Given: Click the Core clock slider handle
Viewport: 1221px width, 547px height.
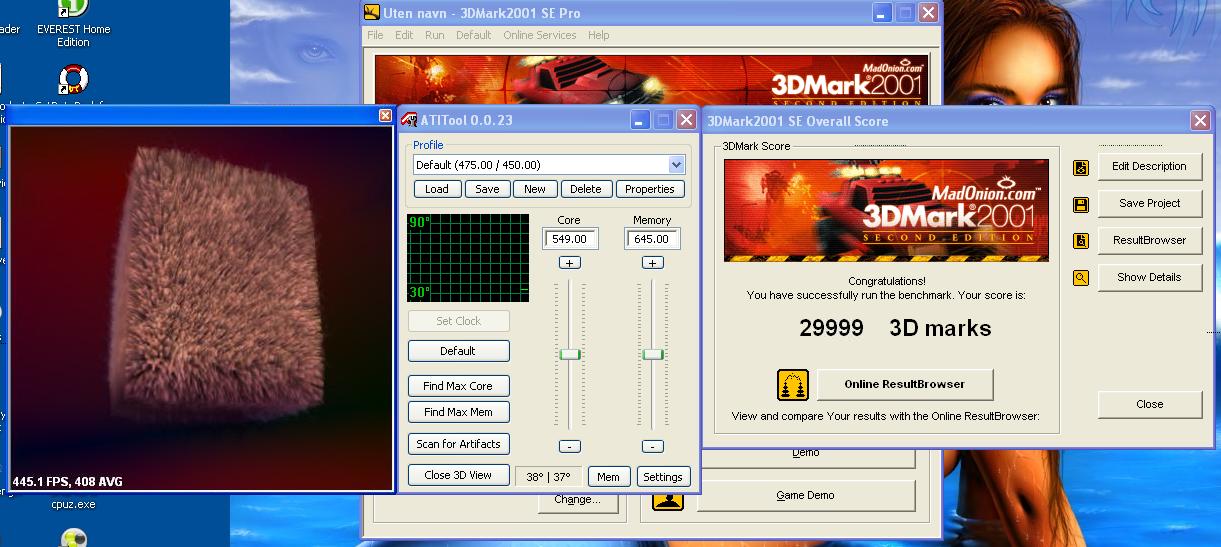Looking at the screenshot, I should [570, 354].
